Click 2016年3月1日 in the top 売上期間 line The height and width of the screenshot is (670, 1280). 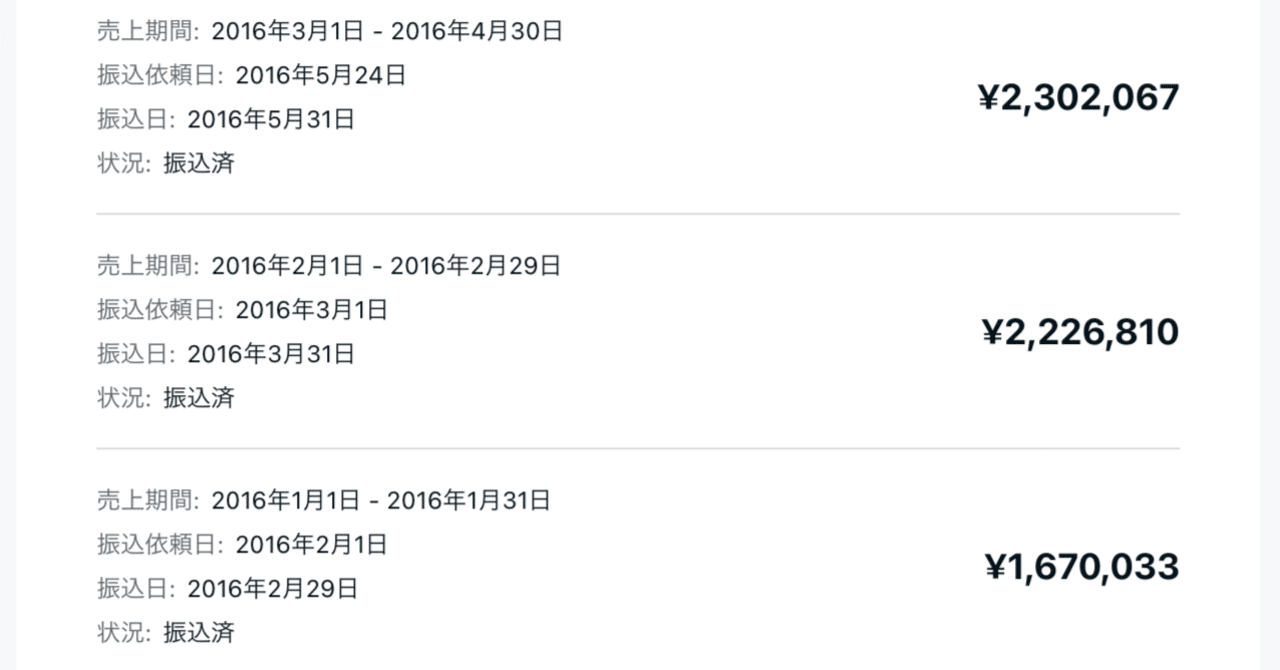287,31
